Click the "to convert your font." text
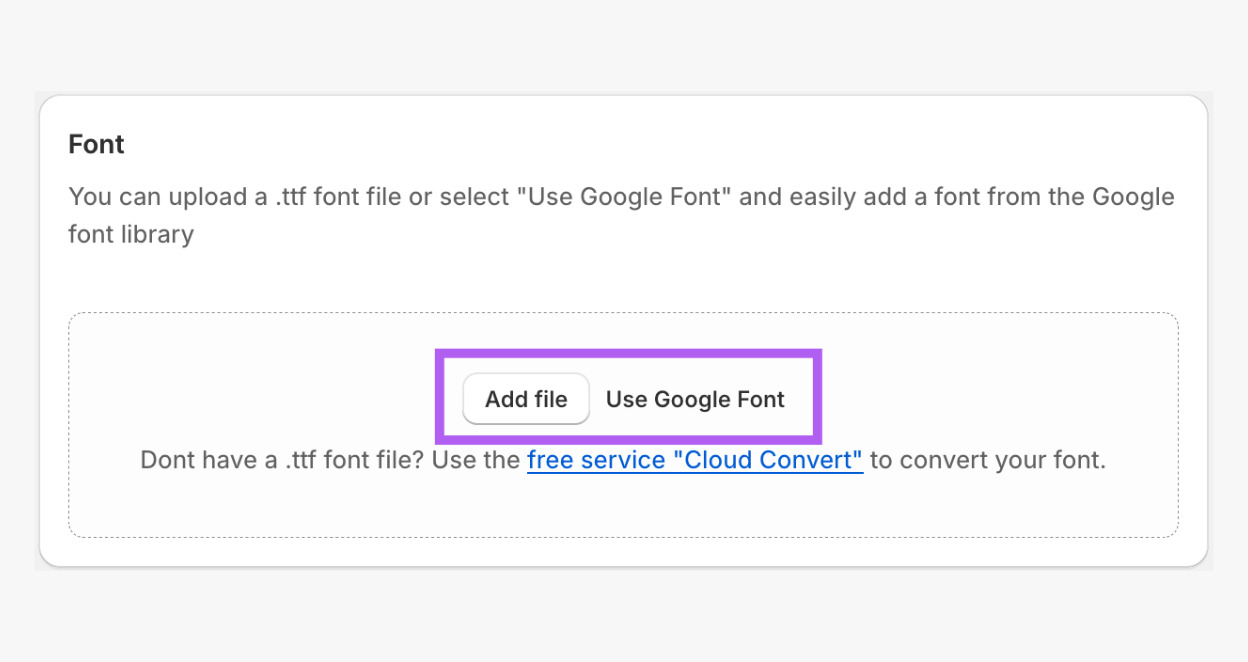Screen dimensions: 1248x662 tap(988, 460)
